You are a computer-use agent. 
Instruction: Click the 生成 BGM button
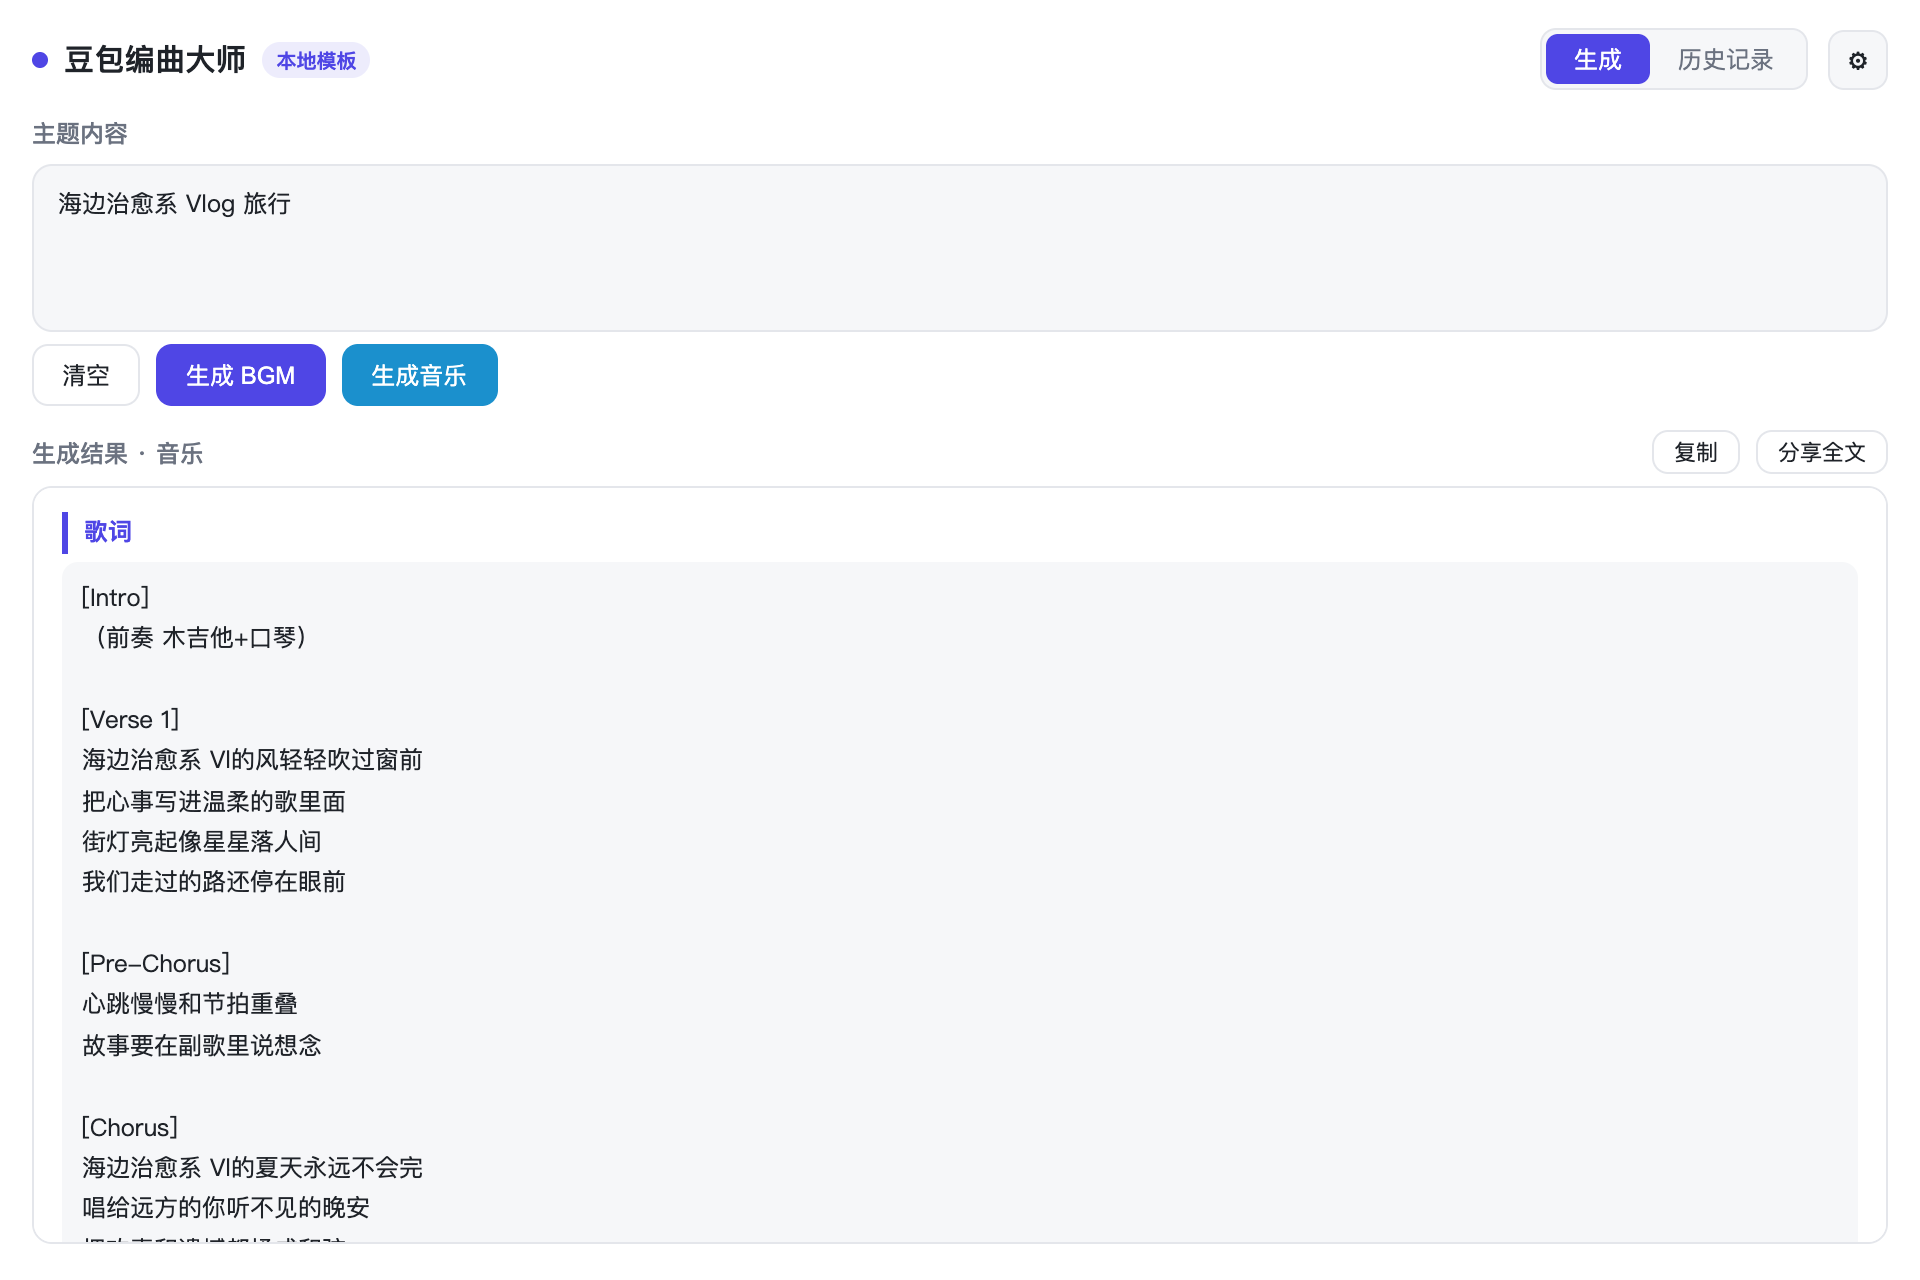pyautogui.click(x=241, y=375)
